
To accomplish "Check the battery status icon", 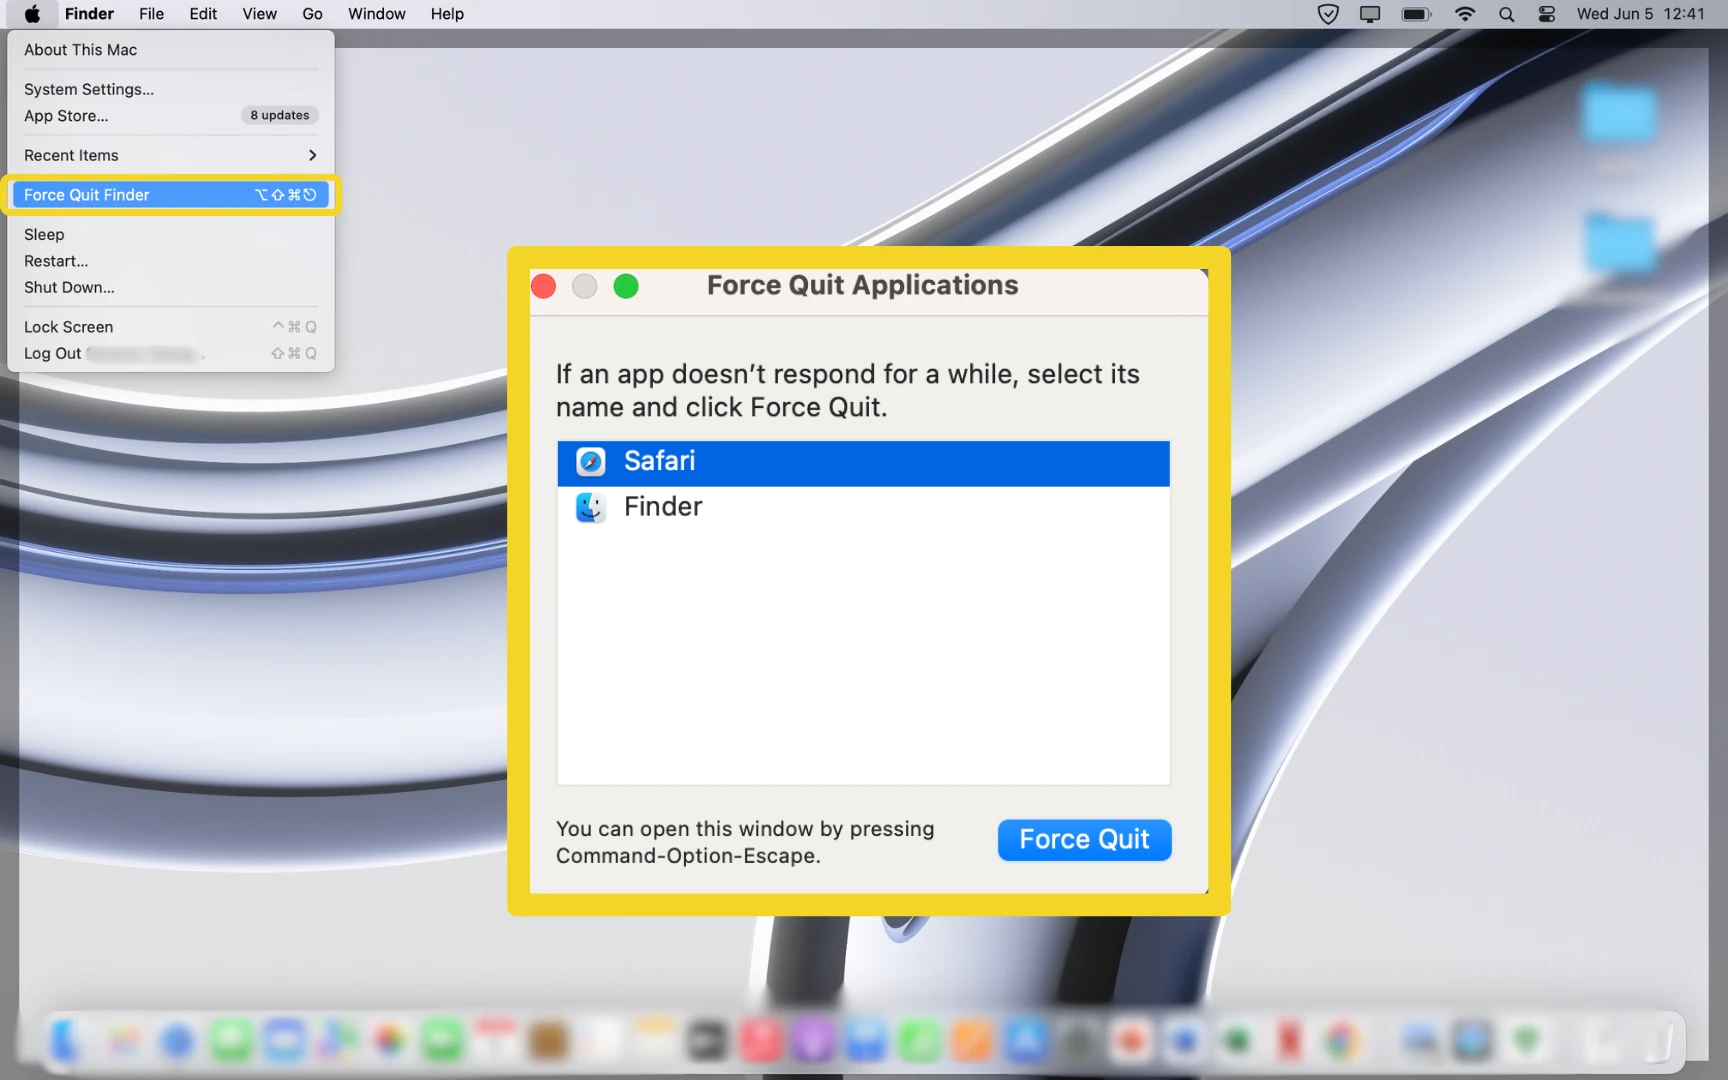I will (x=1416, y=14).
